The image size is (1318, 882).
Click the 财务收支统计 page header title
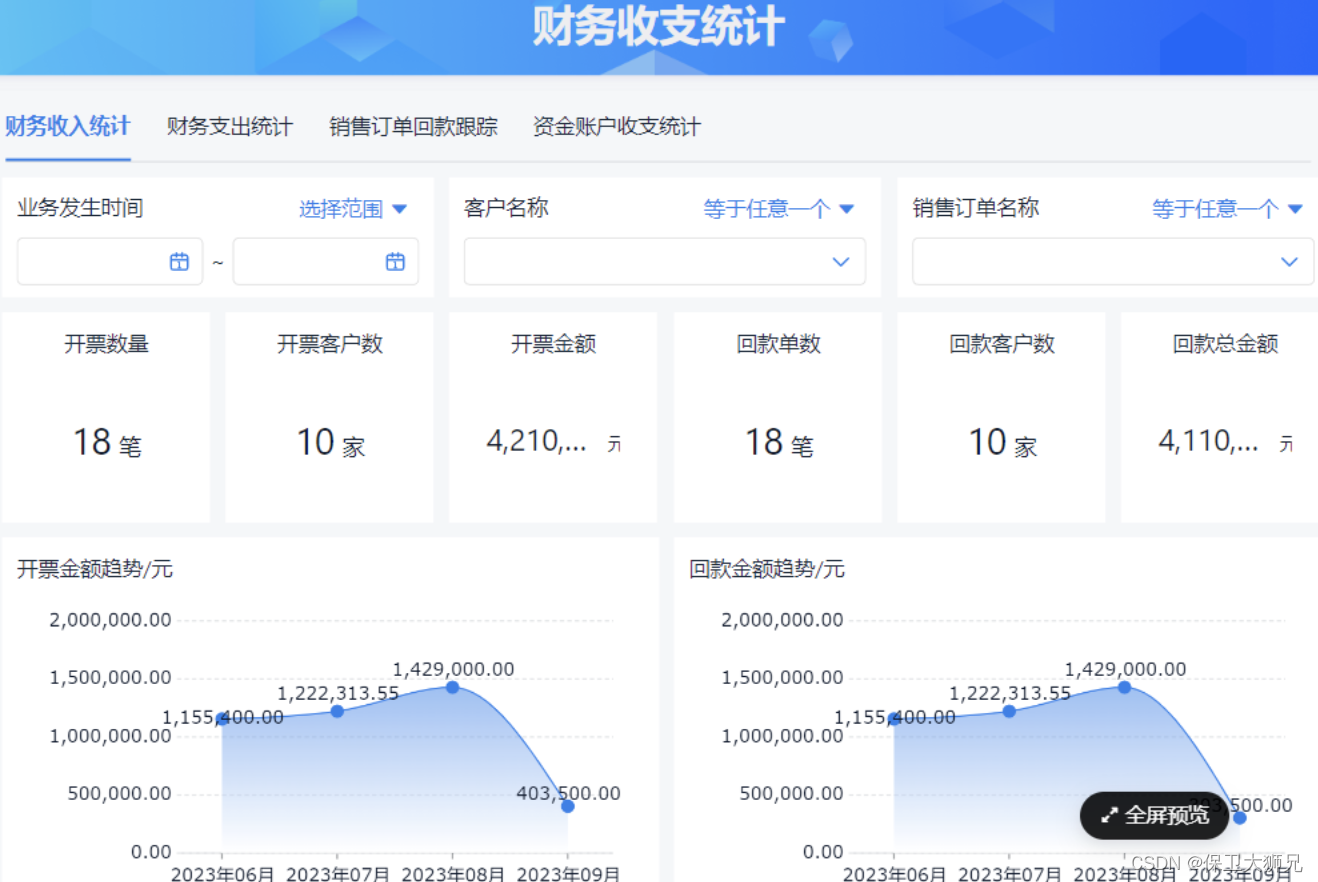(658, 27)
